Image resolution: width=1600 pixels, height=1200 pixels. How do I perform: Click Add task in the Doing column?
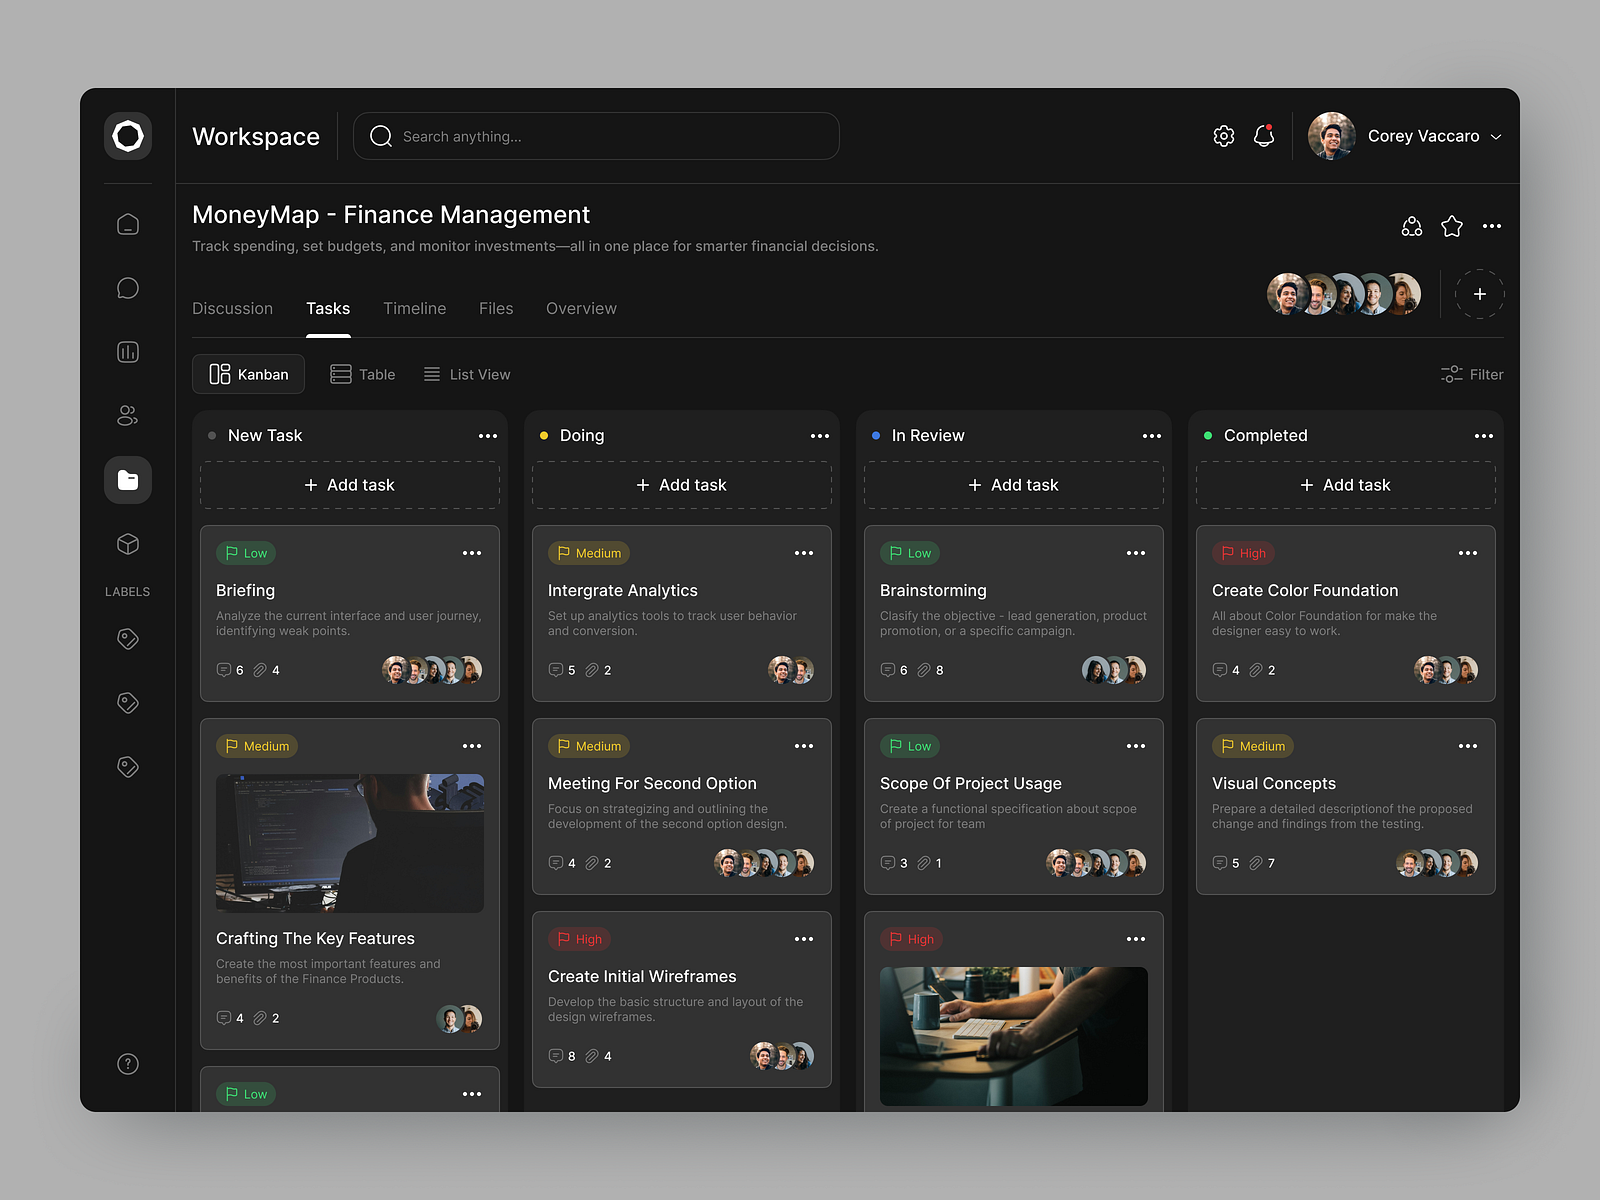682,485
